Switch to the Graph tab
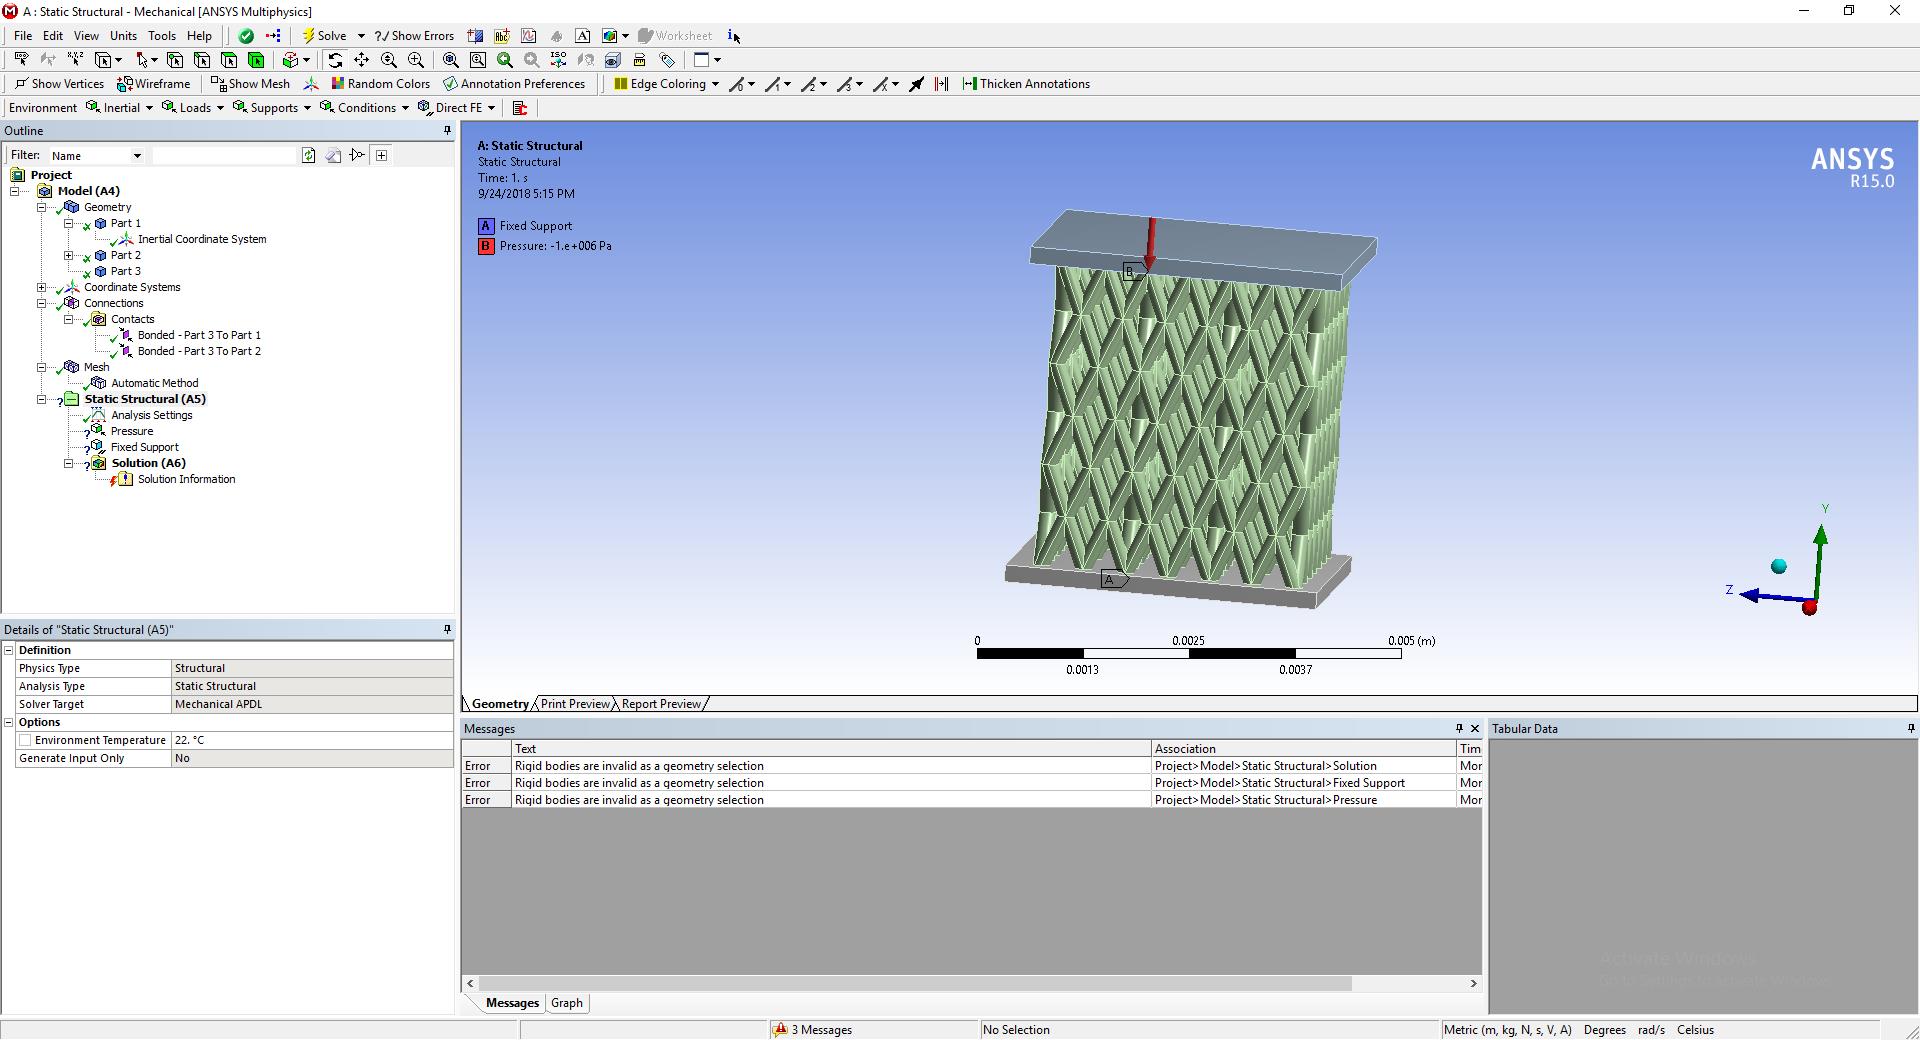 point(567,1003)
